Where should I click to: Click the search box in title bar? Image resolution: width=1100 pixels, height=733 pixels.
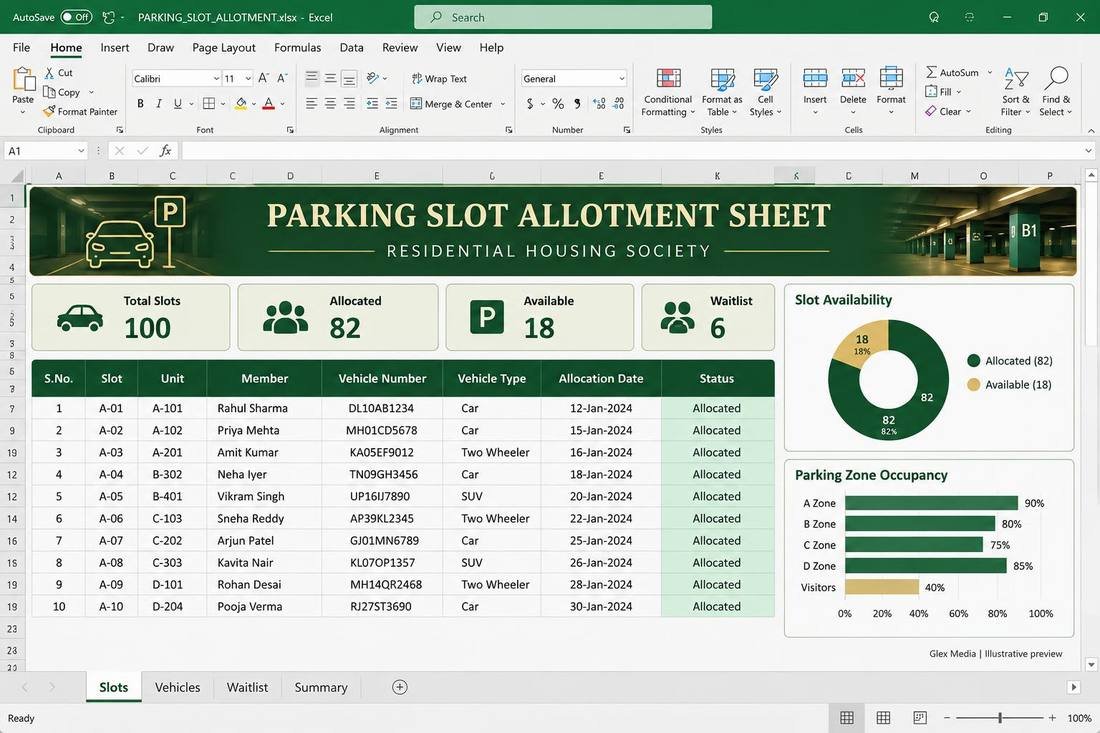click(x=563, y=17)
